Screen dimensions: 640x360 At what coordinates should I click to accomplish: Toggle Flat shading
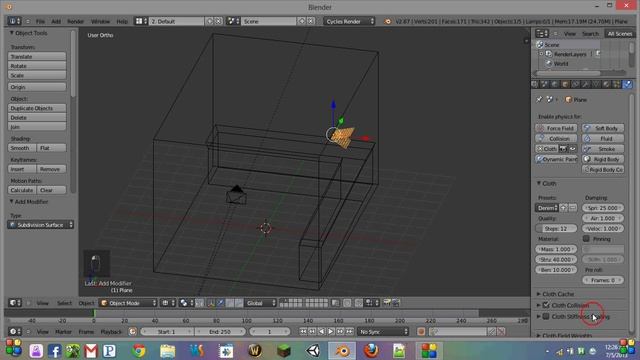point(51,148)
